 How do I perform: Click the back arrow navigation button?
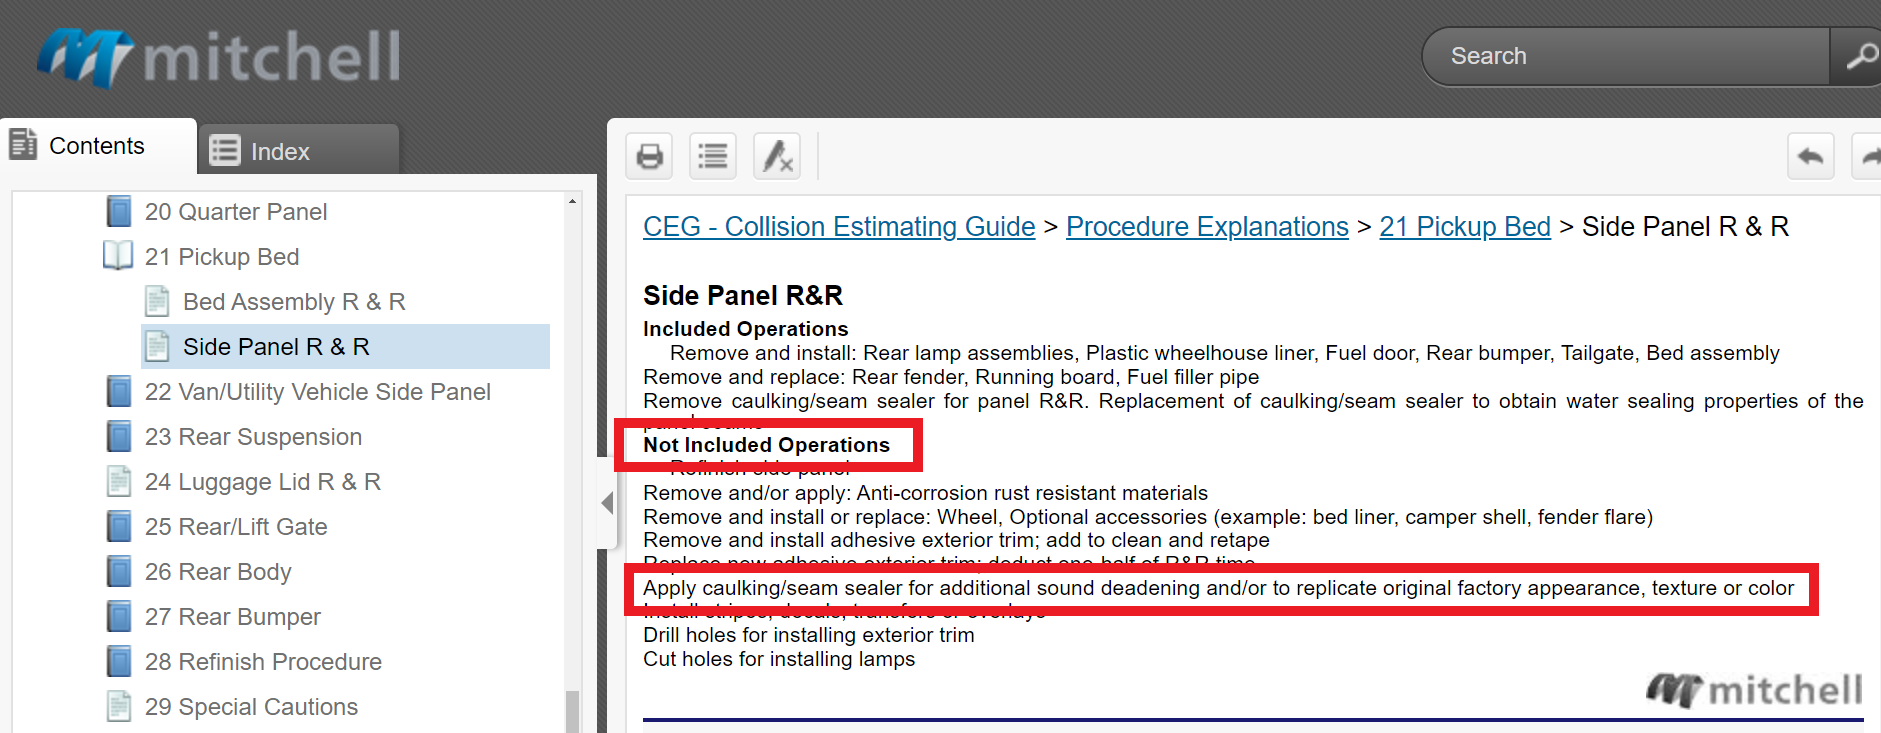(1811, 156)
